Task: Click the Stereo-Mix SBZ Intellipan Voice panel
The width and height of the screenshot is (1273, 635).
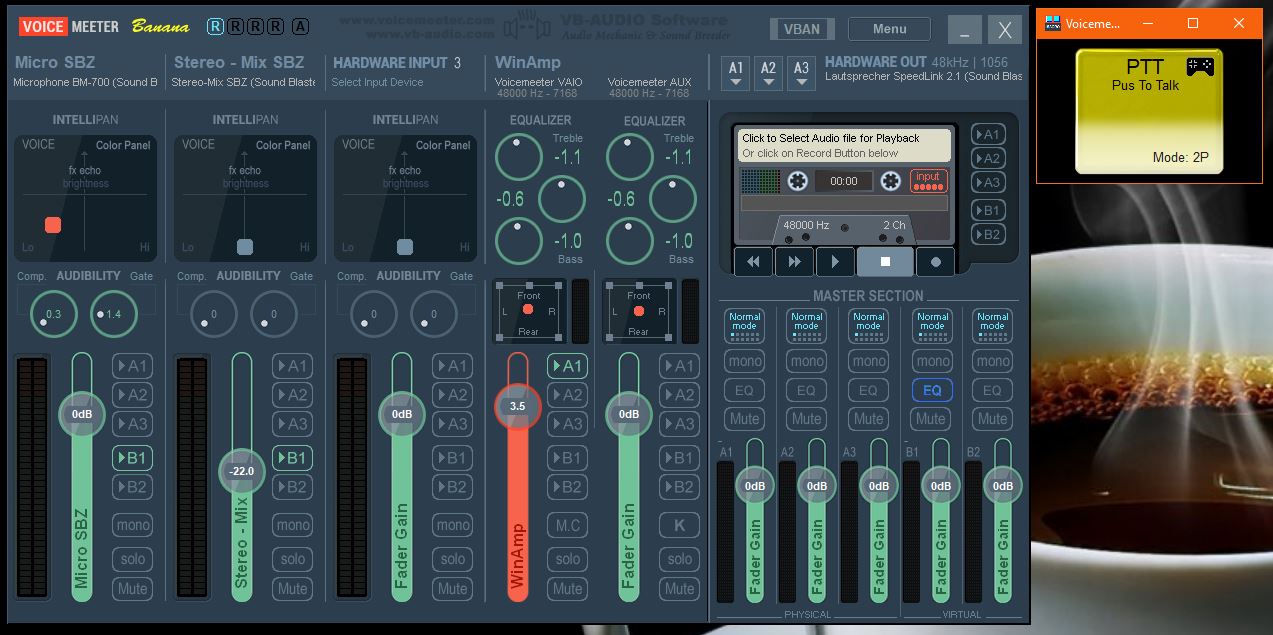Action: pyautogui.click(x=245, y=197)
